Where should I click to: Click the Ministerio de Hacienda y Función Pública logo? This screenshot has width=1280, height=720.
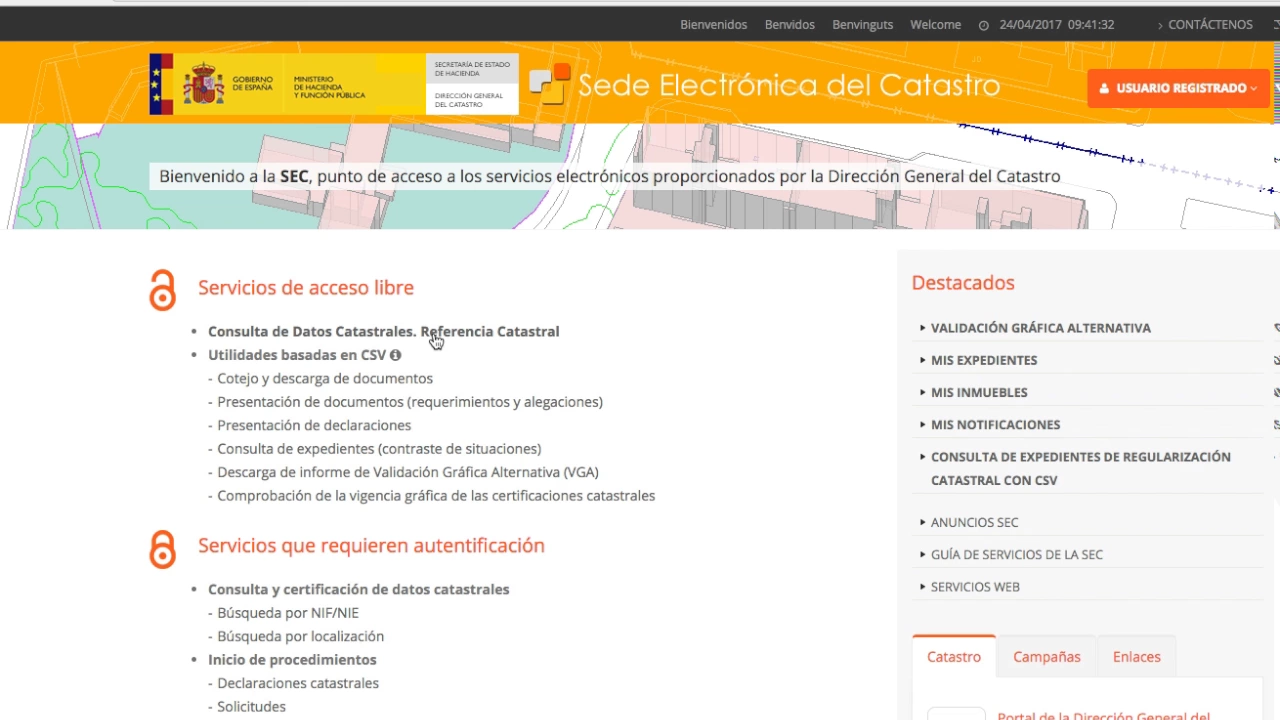[329, 87]
